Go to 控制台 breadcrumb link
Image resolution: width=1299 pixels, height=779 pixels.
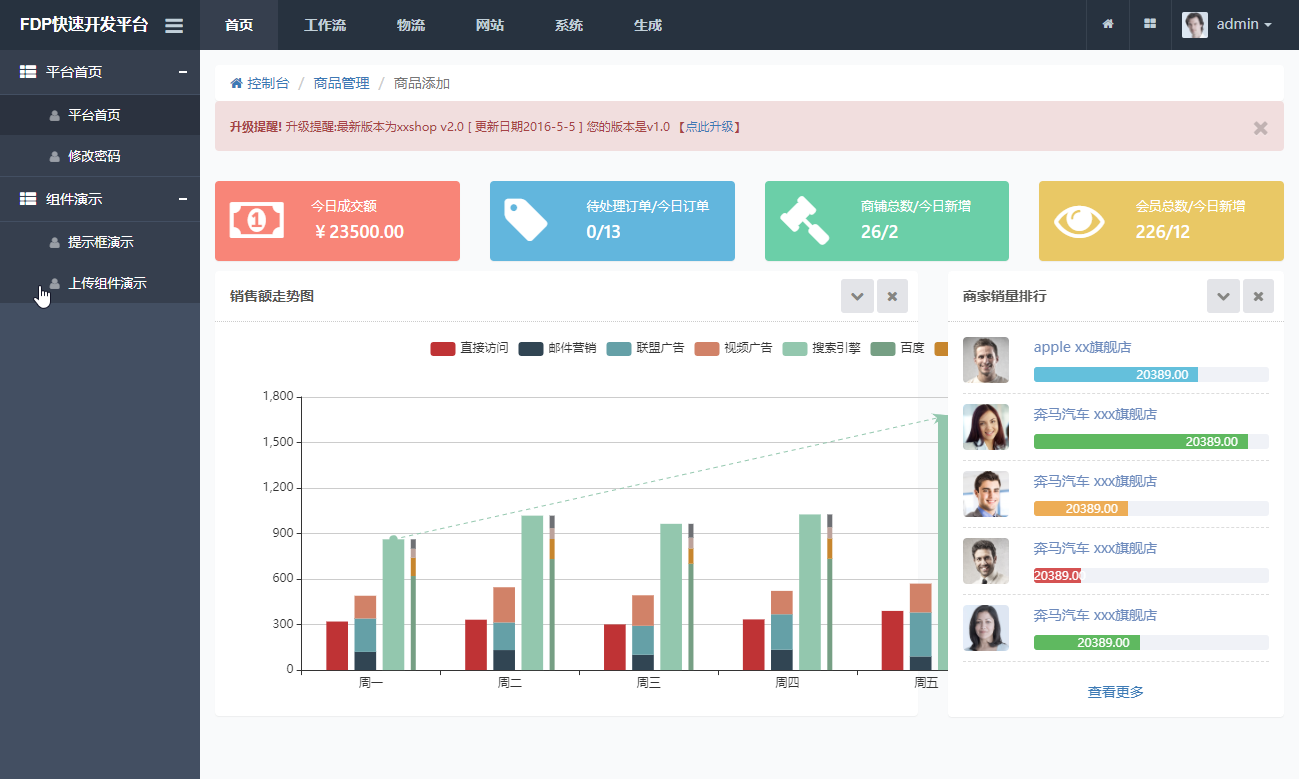[x=260, y=83]
